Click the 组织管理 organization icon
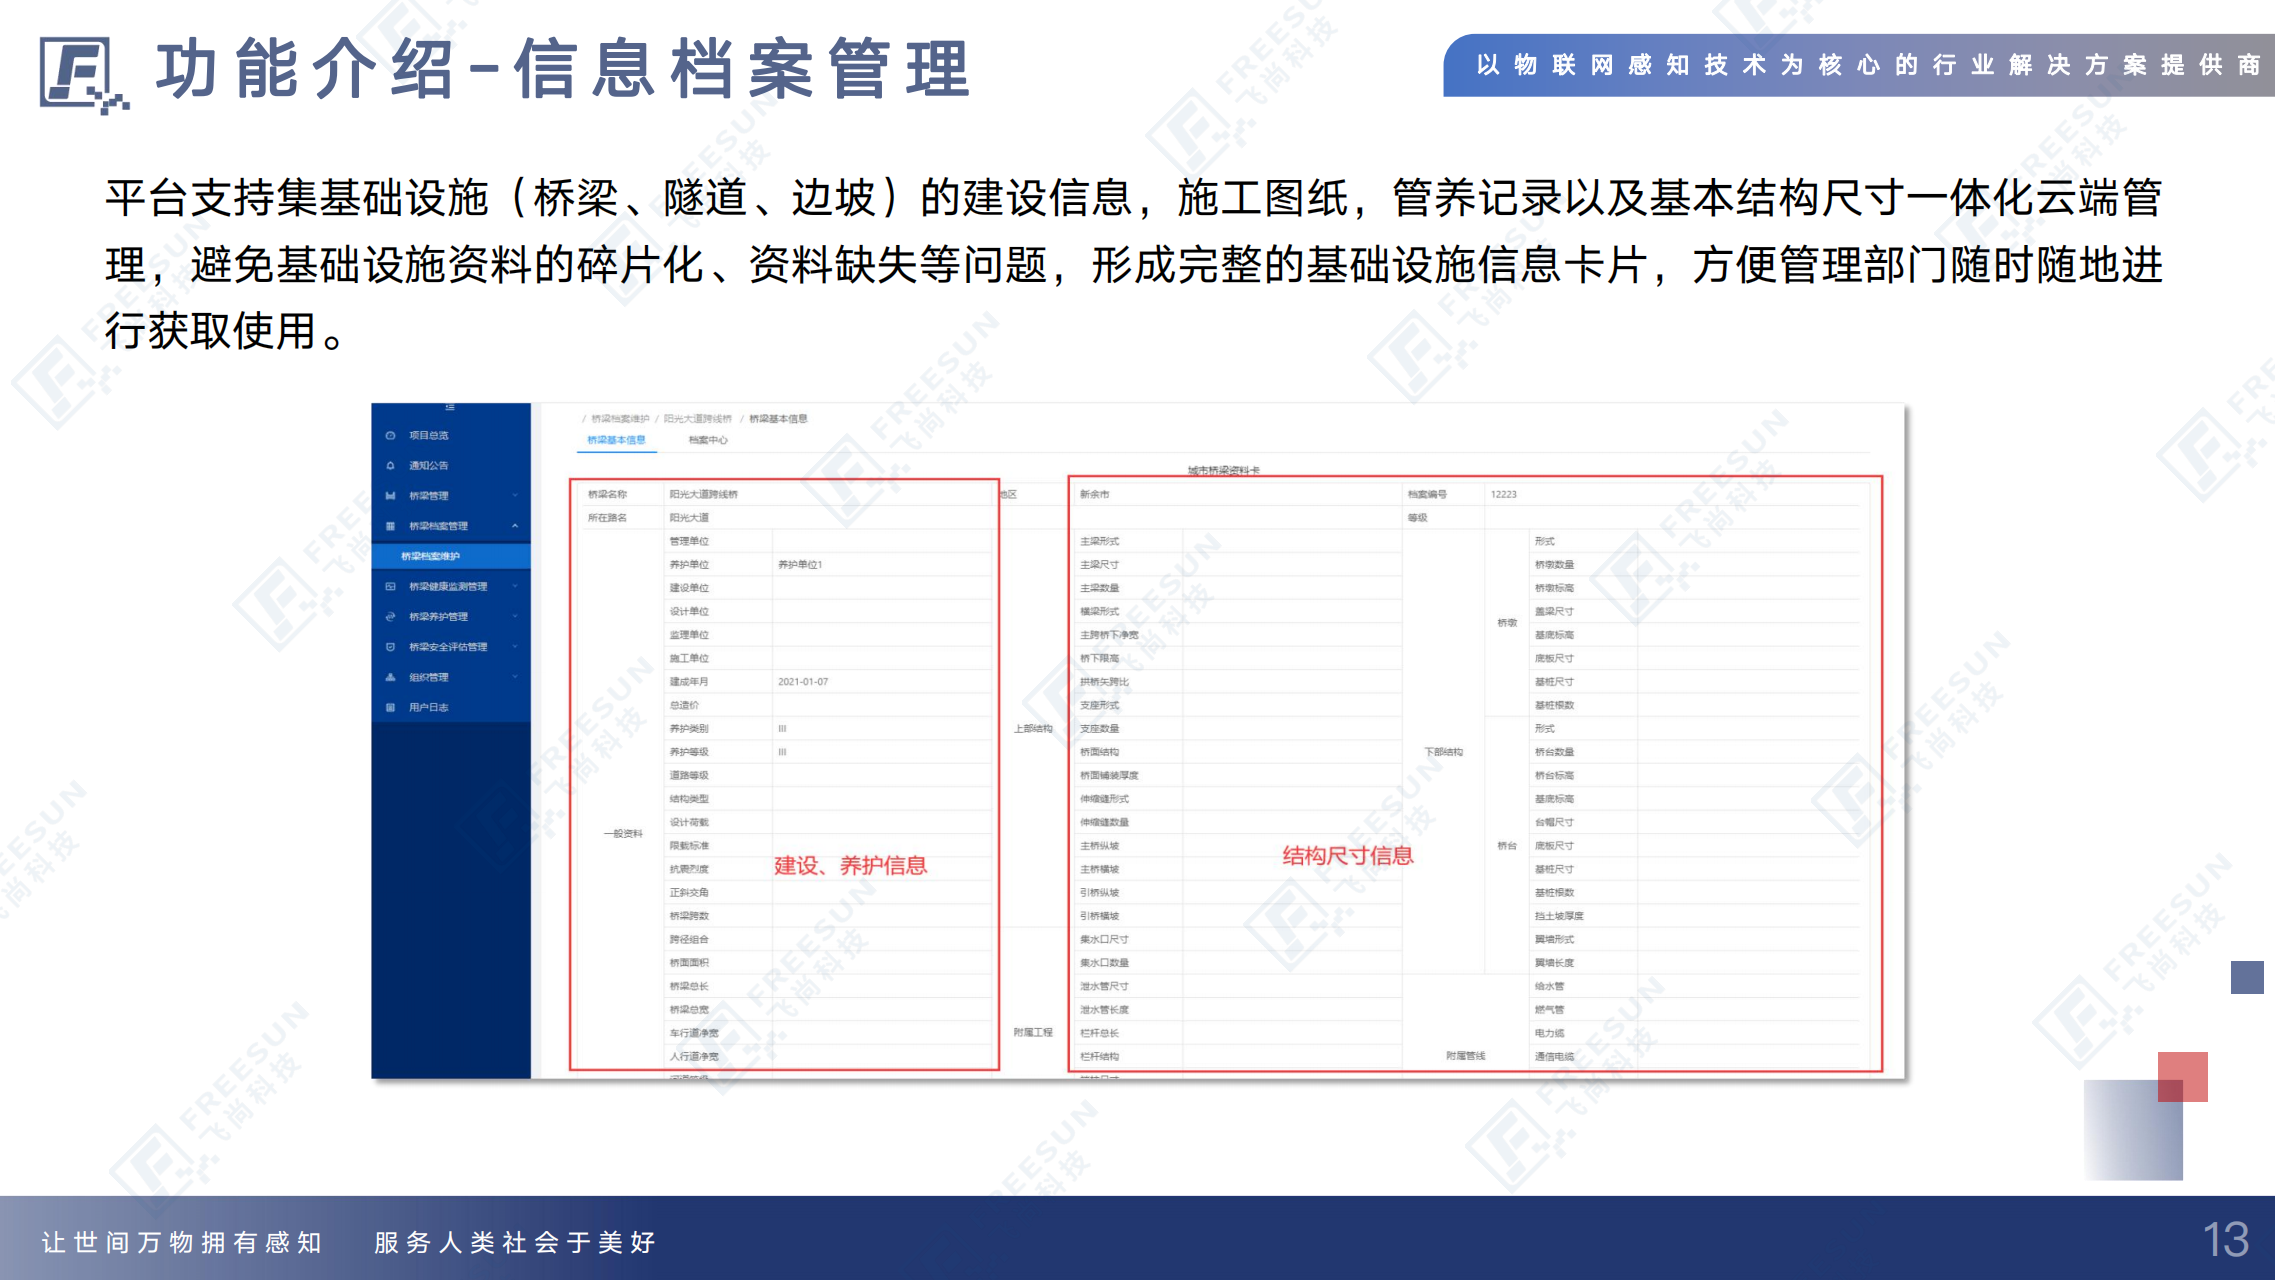Screen dimensions: 2275x1280 click(x=390, y=677)
